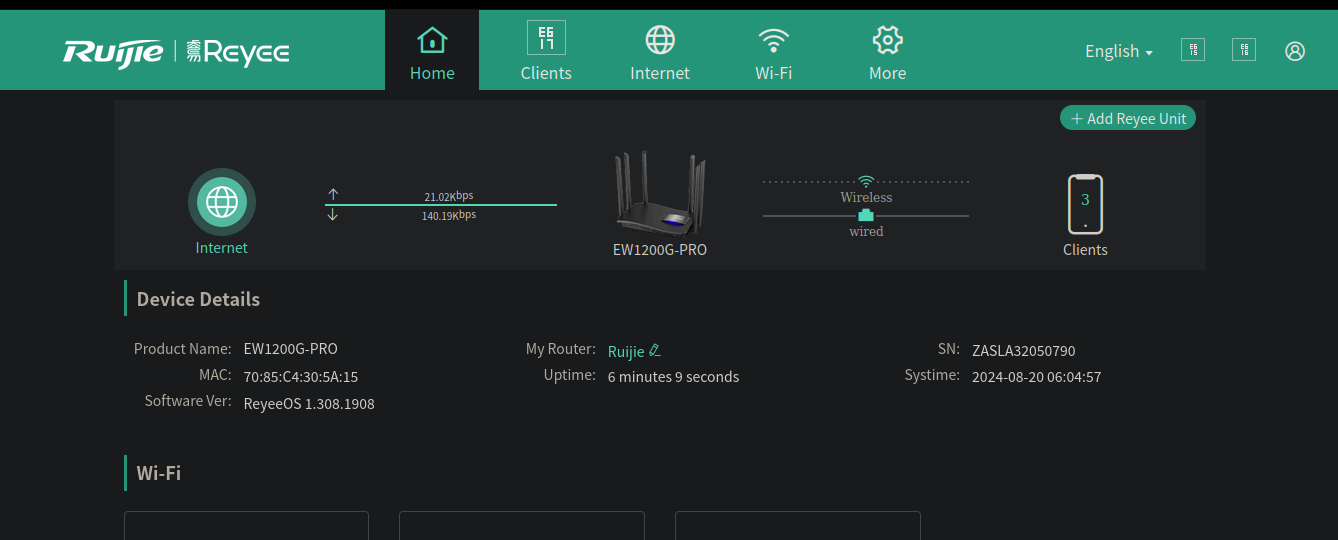The height and width of the screenshot is (540, 1338).
Task: Click the 140.19Kbps download rate
Action: tap(449, 215)
